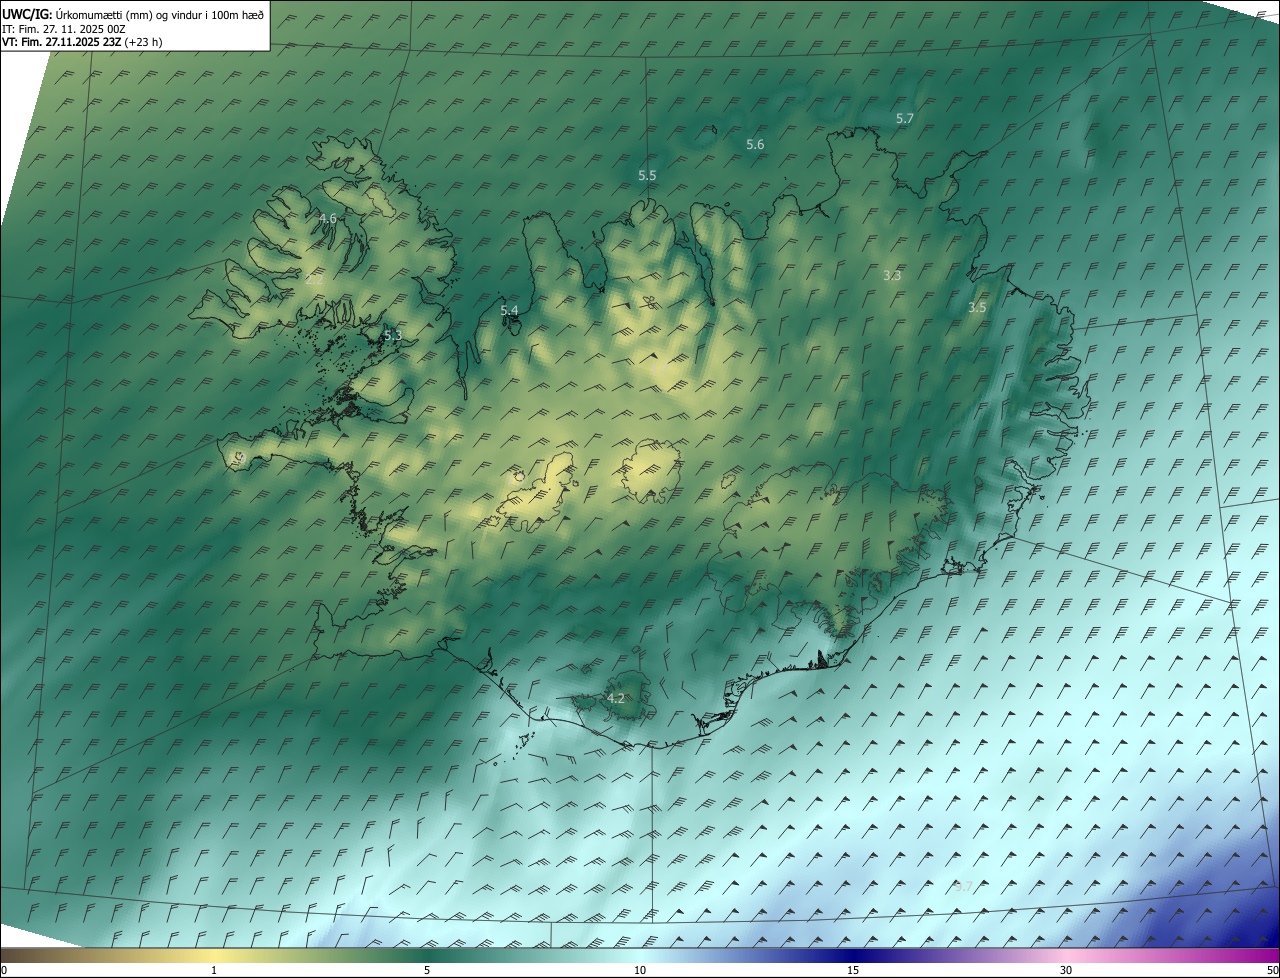Click the 3.3 value label on the map
The image size is (1280, 978).
[x=893, y=275]
